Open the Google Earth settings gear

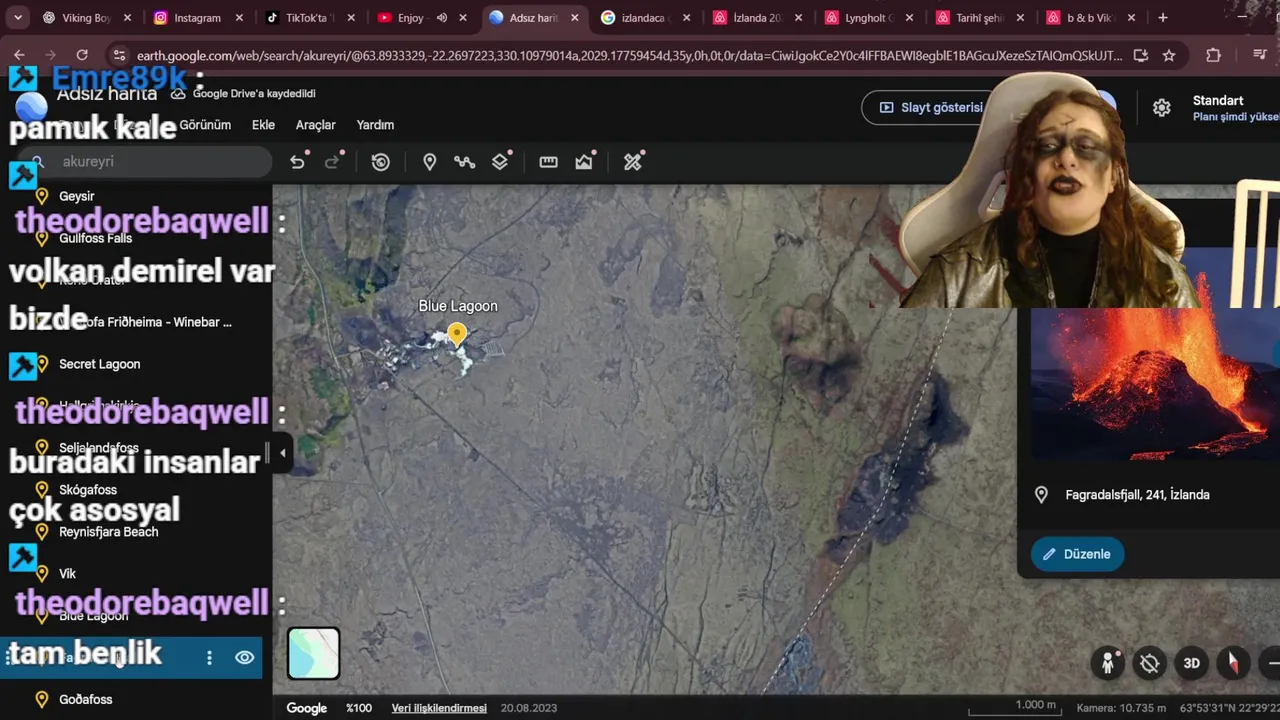point(1161,108)
